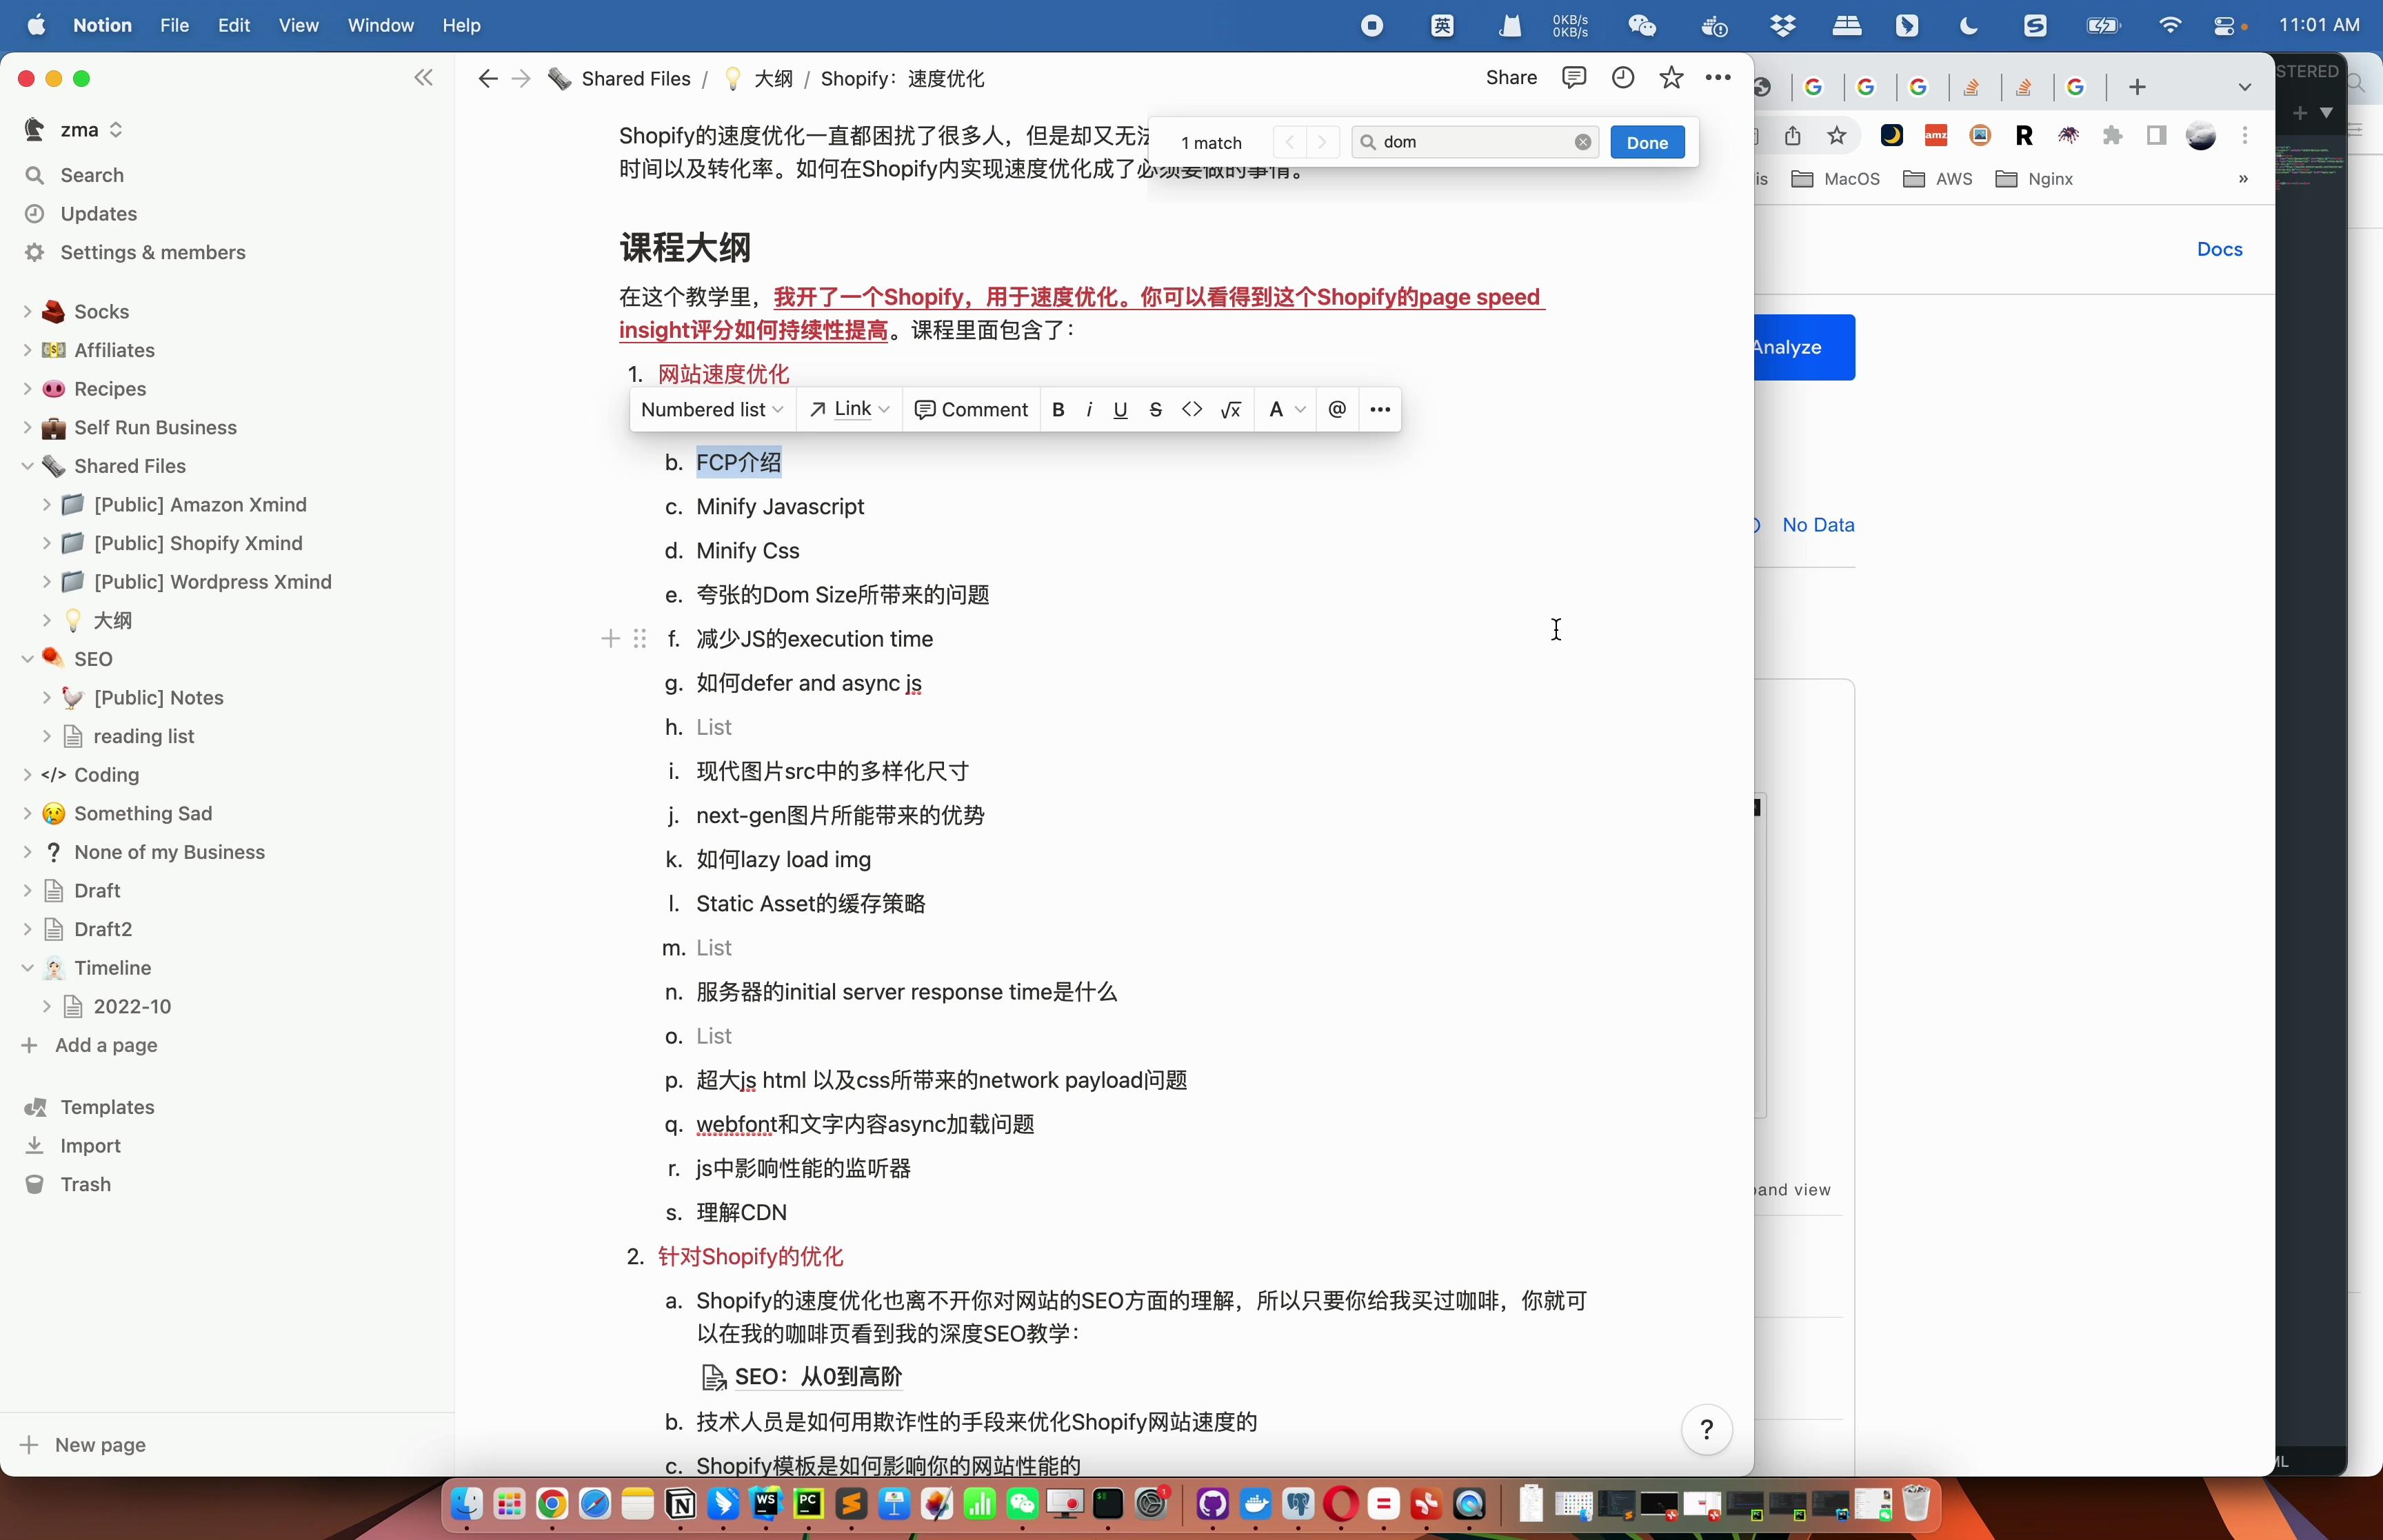Viewport: 2383px width, 1540px height.
Task: Open the page options three-dot menu
Action: point(1718,78)
